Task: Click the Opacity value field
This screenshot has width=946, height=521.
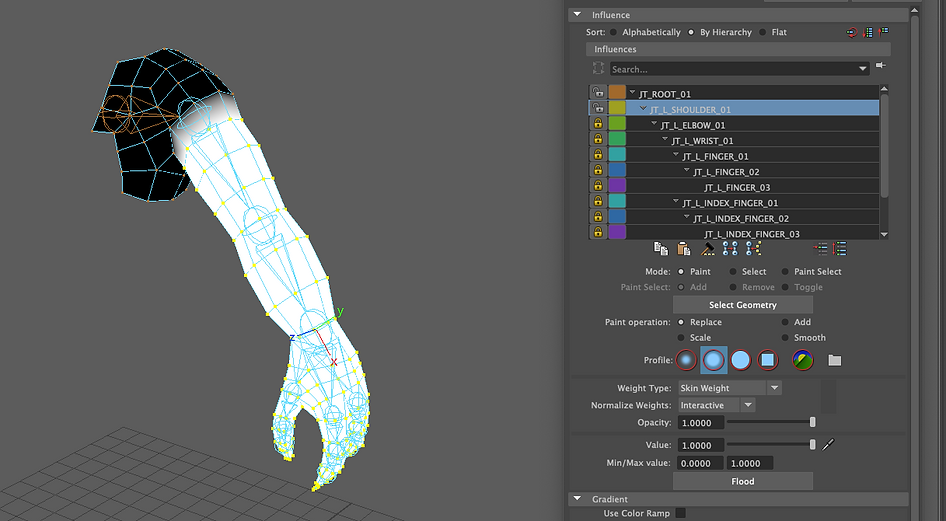Action: [x=700, y=423]
